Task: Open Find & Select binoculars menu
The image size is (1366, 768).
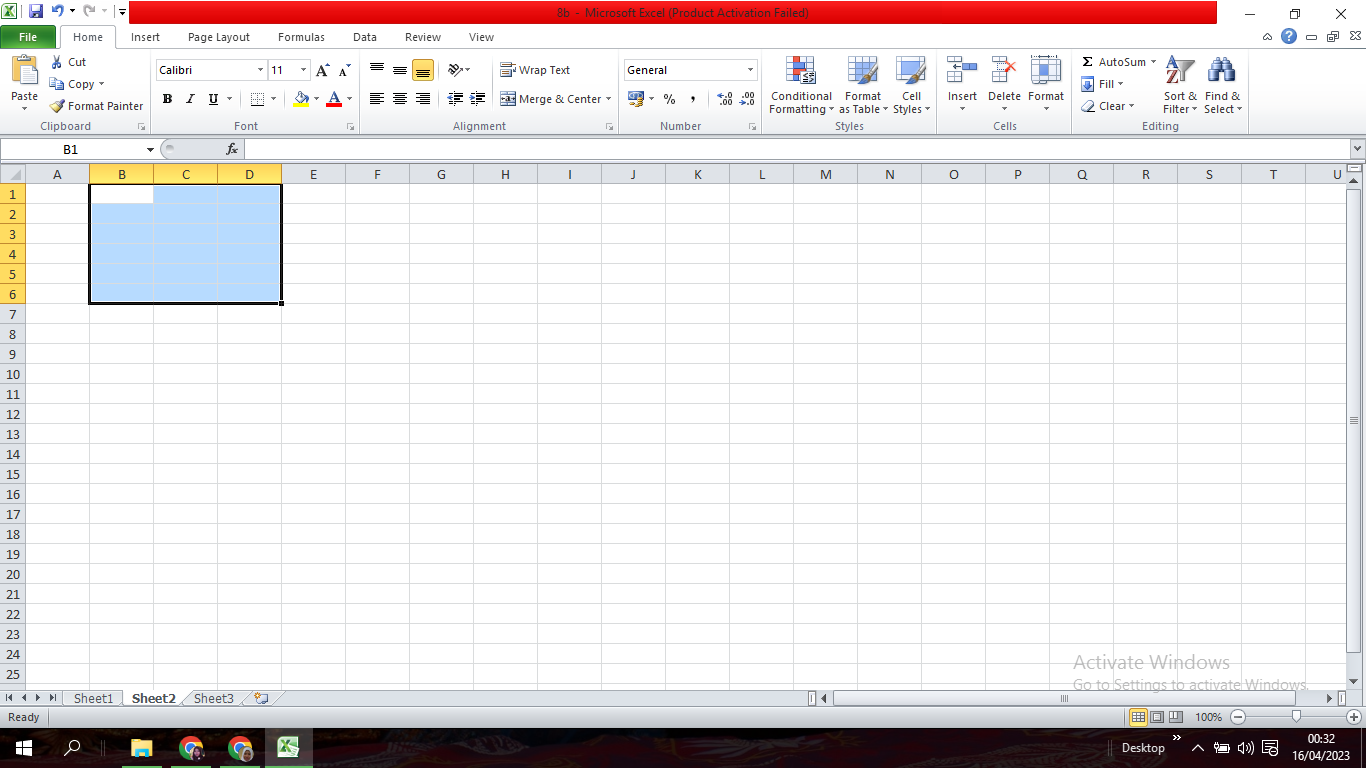Action: (1222, 86)
